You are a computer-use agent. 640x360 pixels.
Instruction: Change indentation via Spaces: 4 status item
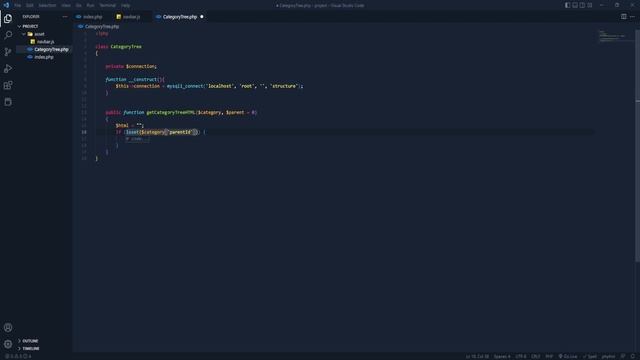coord(502,356)
